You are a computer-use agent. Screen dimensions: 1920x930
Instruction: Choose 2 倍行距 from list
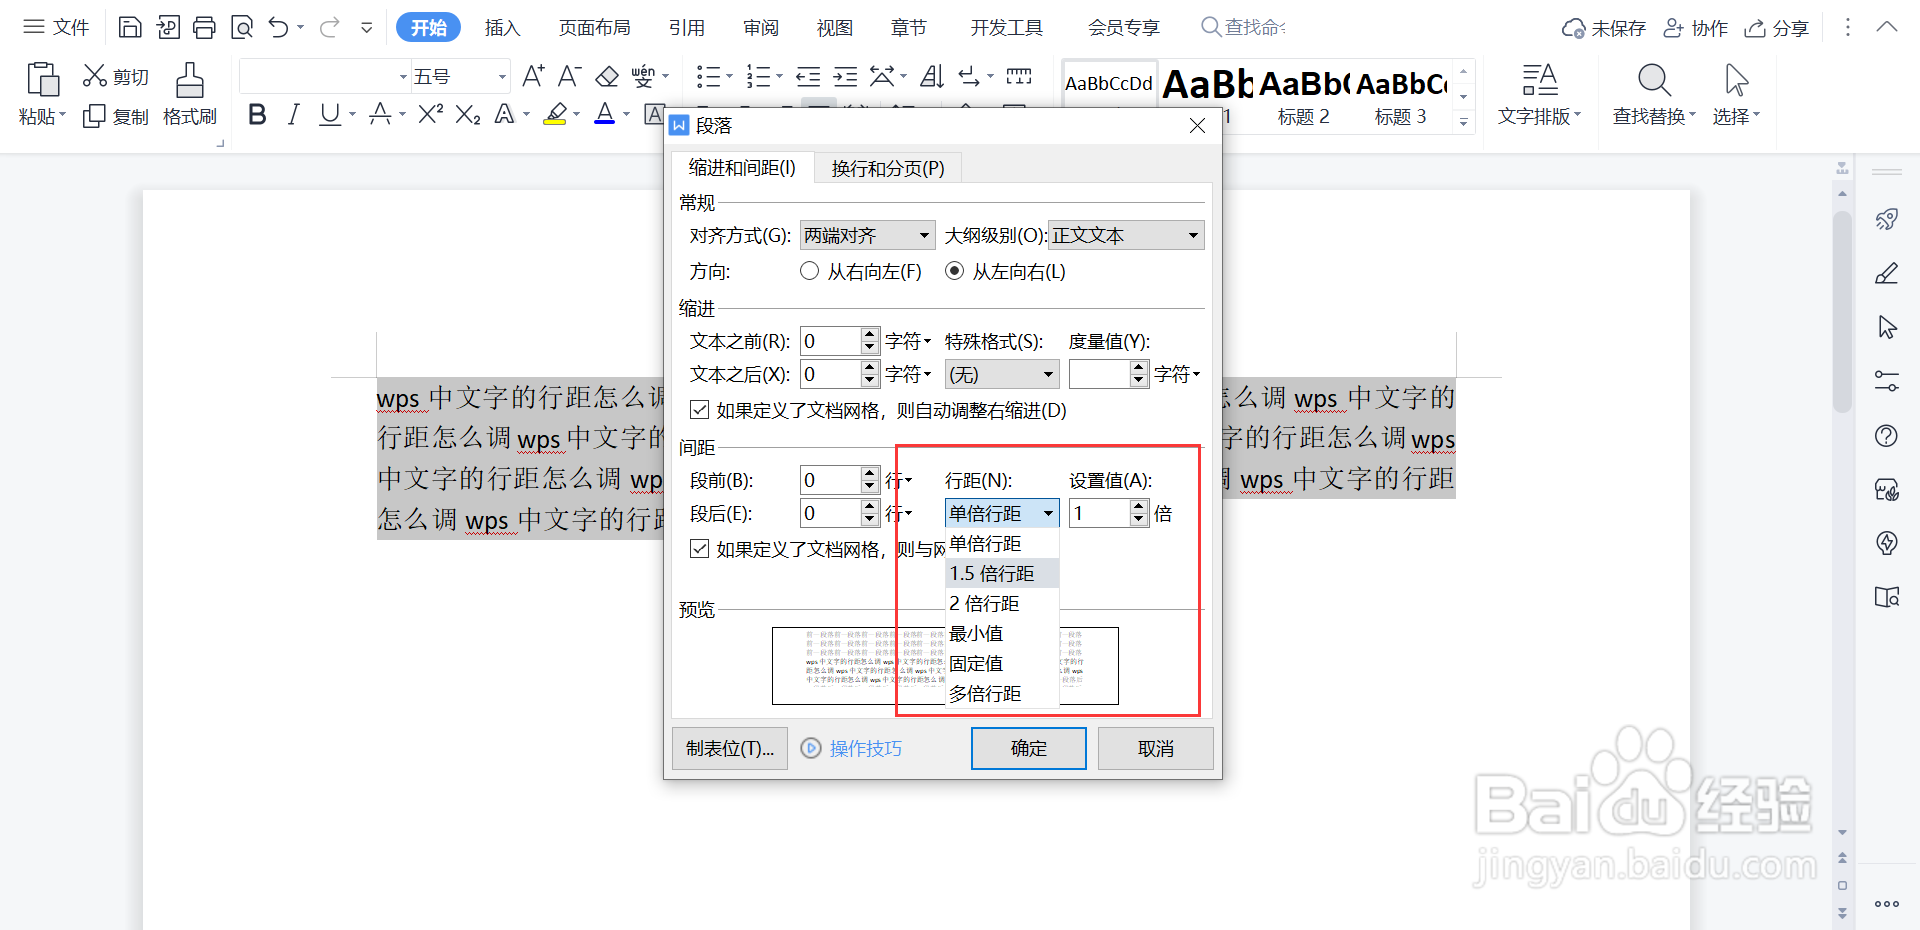(1002, 603)
